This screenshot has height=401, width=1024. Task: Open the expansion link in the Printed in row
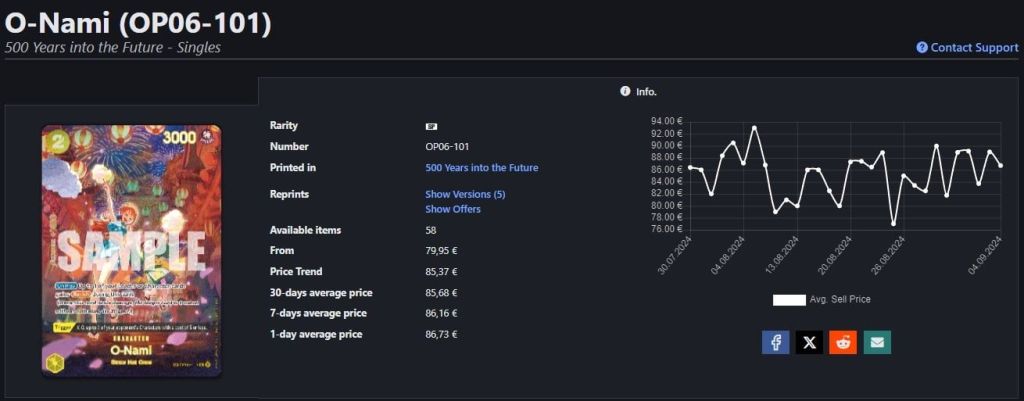[x=481, y=168]
